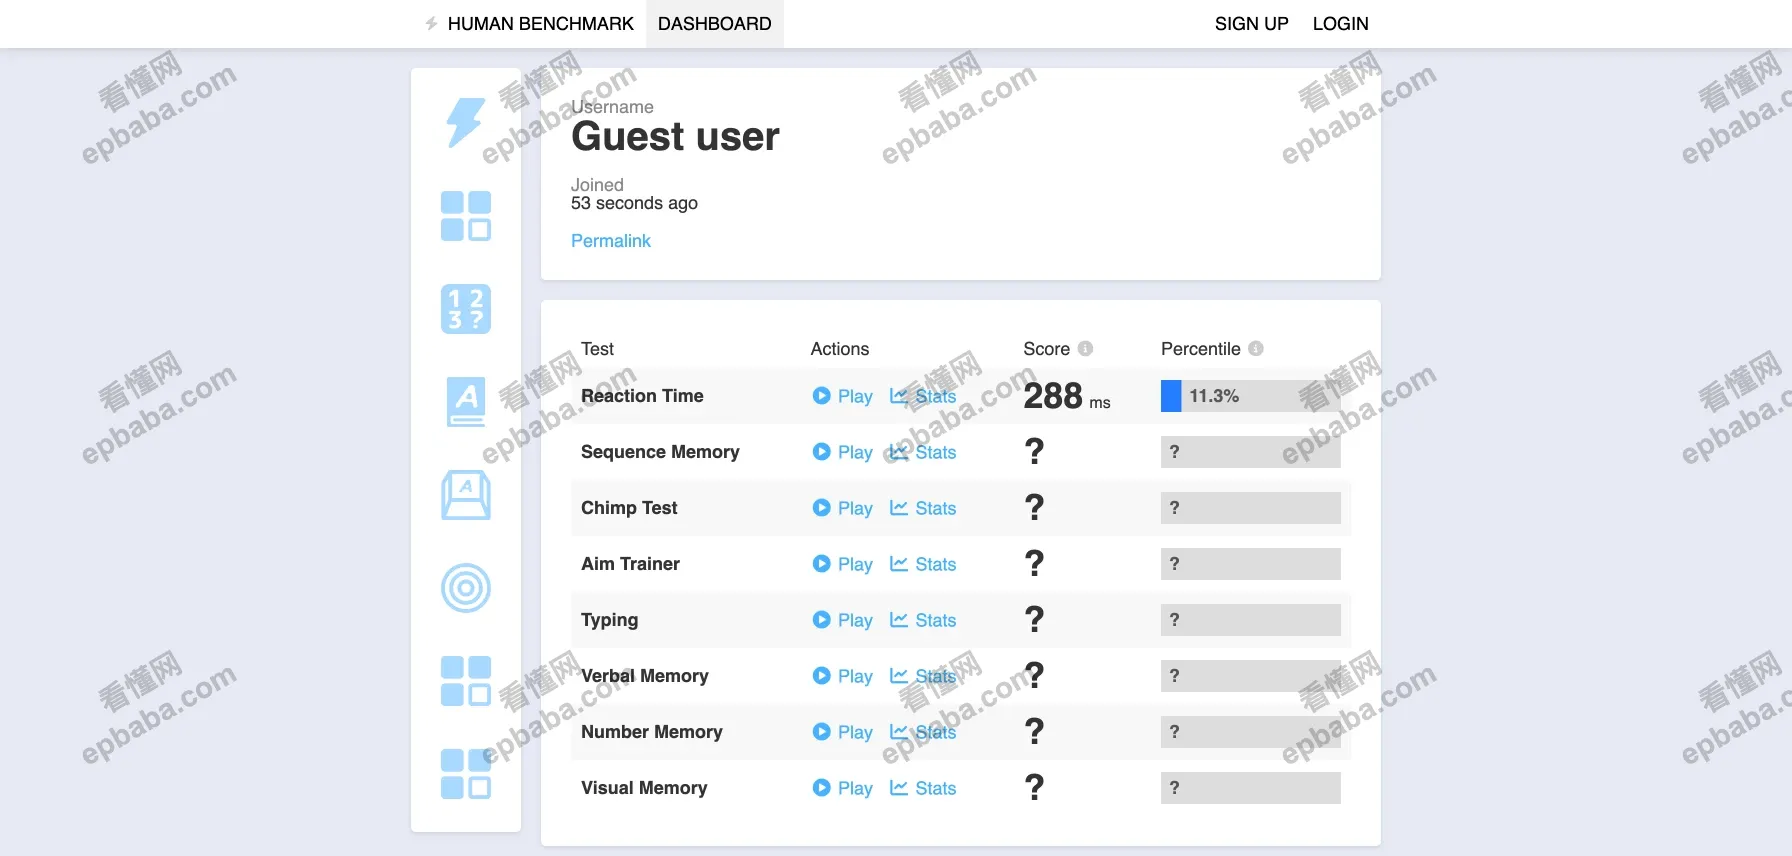Image resolution: width=1792 pixels, height=856 pixels.
Task: Click the Score column info icon
Action: [1085, 349]
